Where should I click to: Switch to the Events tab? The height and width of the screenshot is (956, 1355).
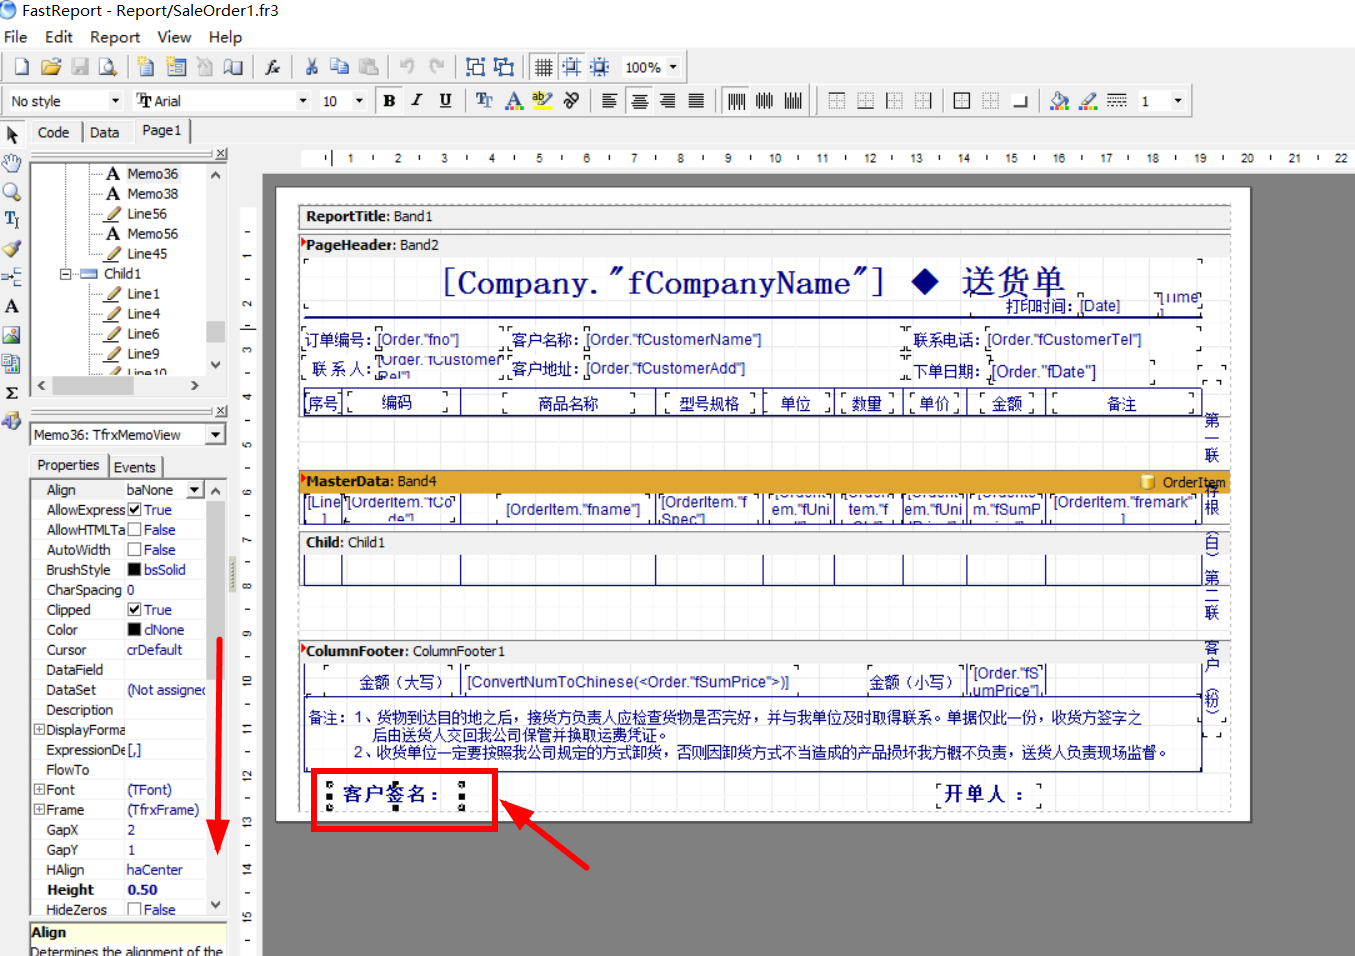(x=135, y=467)
